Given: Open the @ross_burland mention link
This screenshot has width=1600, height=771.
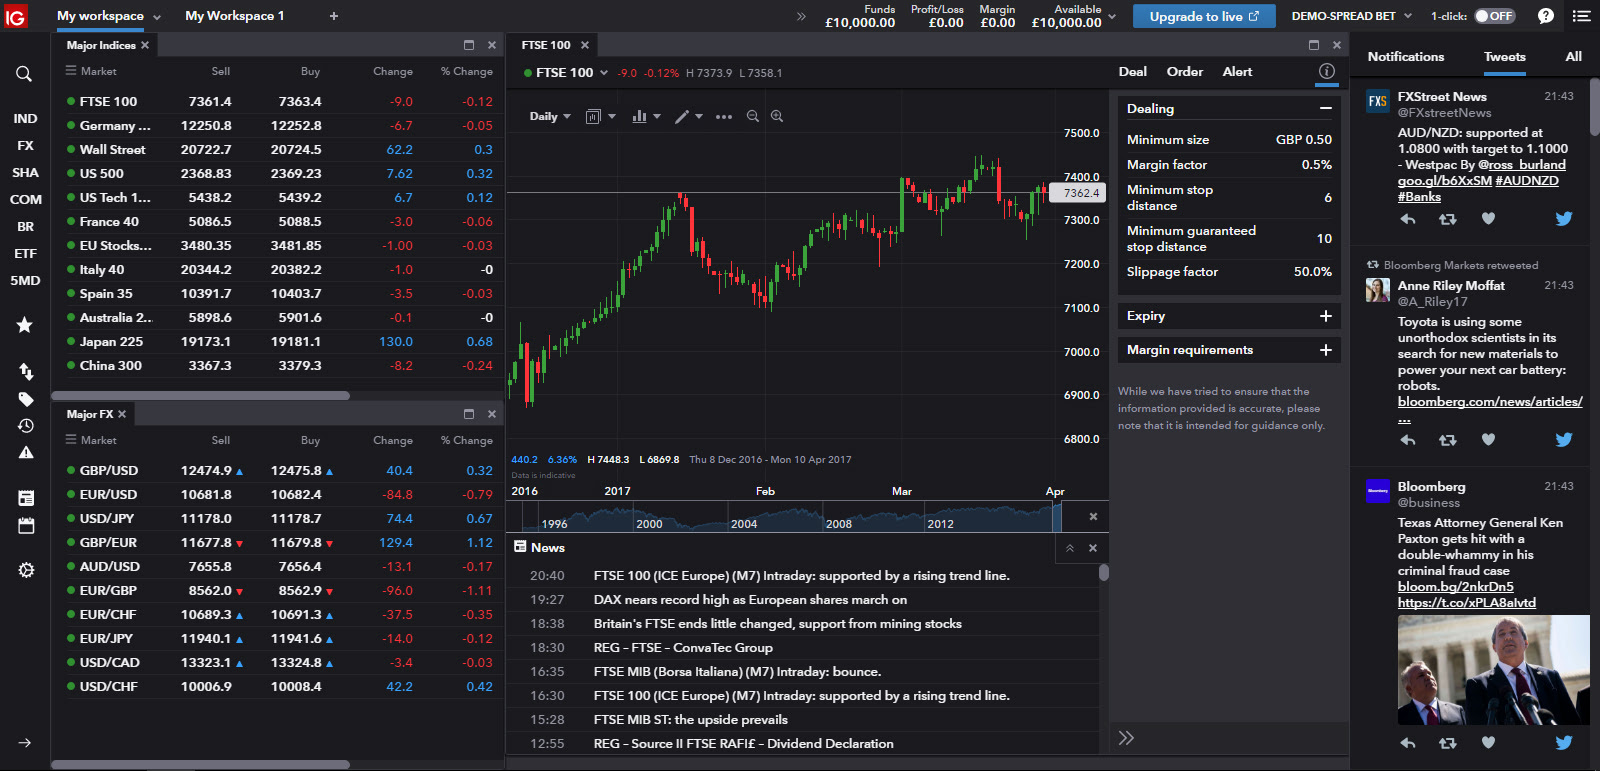Looking at the screenshot, I should [x=1522, y=165].
